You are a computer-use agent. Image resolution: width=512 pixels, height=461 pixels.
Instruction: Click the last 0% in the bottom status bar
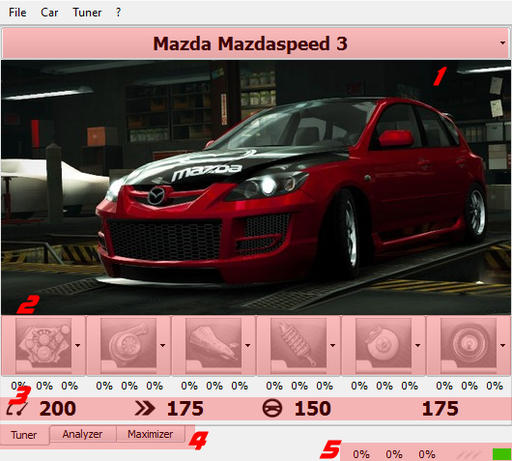point(427,454)
